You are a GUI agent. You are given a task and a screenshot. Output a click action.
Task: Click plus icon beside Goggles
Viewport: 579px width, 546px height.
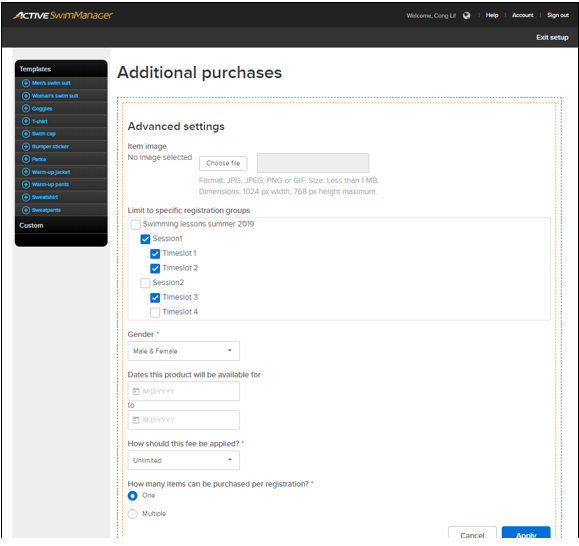point(25,108)
